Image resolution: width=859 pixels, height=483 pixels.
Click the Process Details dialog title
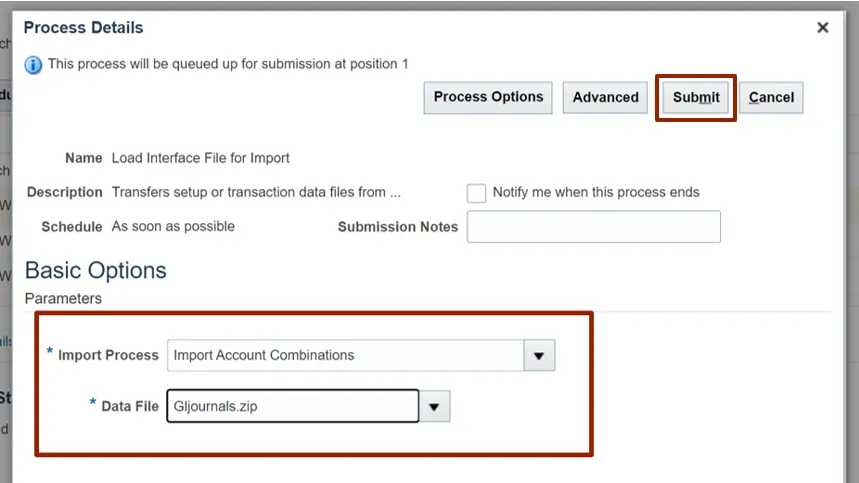coord(83,27)
